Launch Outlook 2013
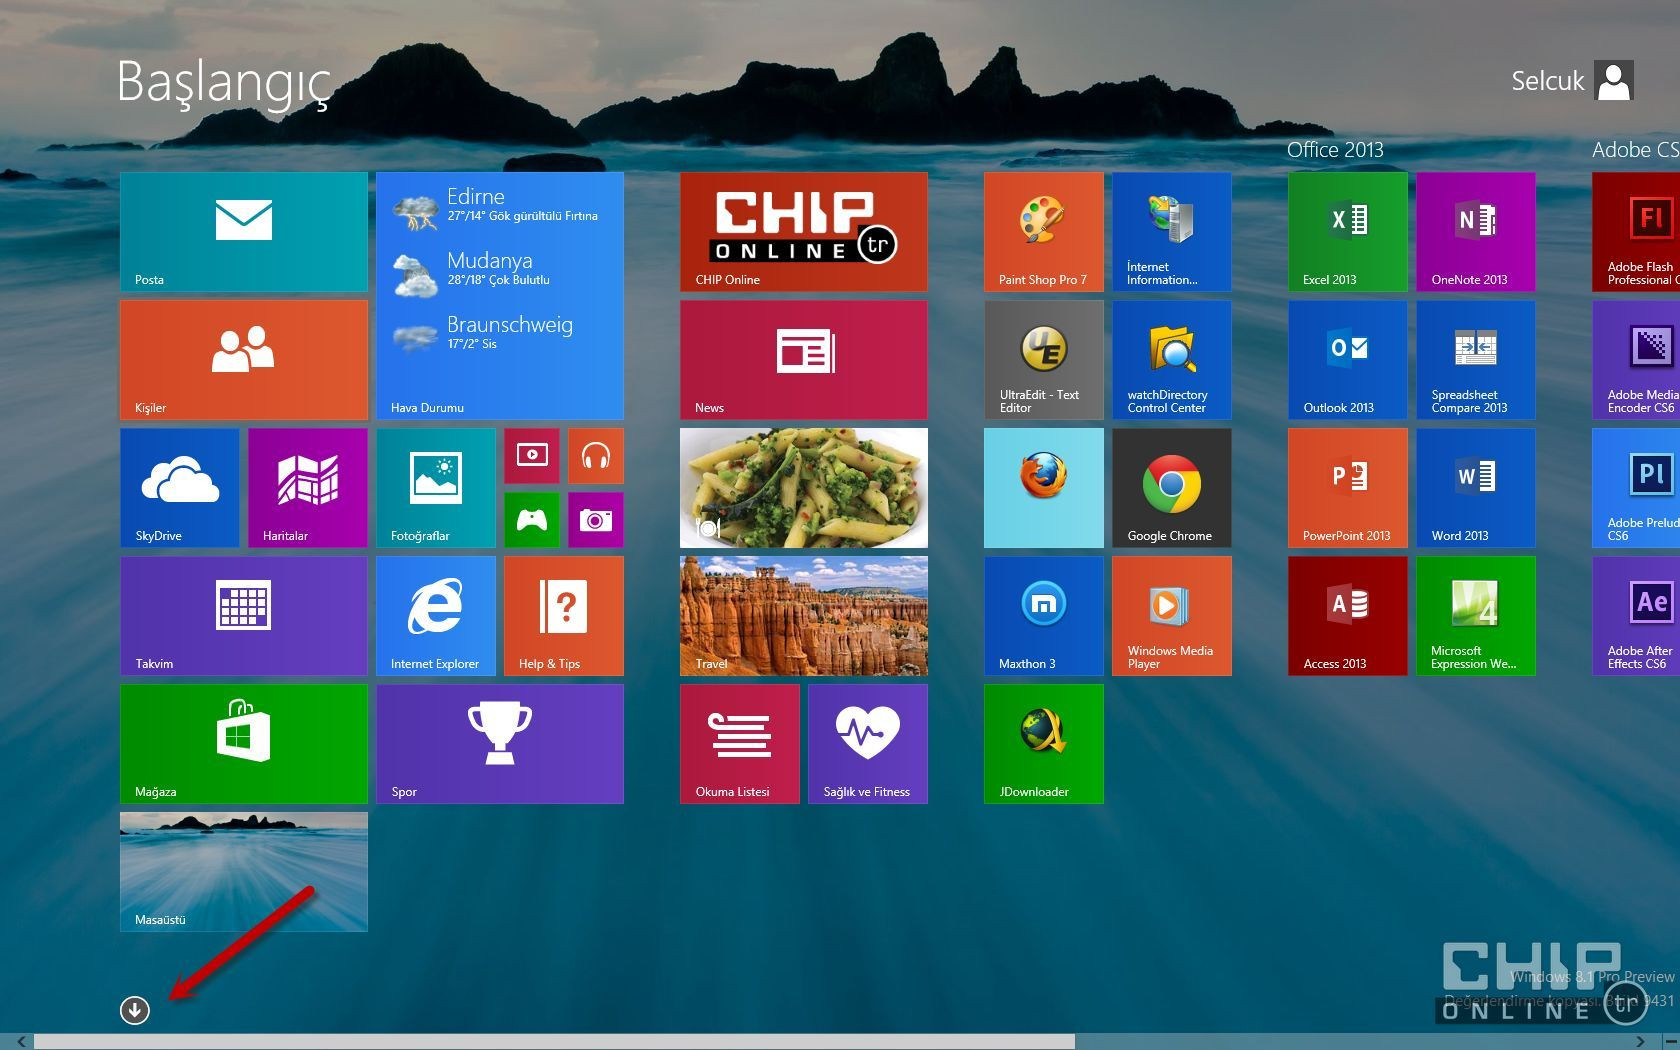The image size is (1680, 1050). [x=1348, y=360]
